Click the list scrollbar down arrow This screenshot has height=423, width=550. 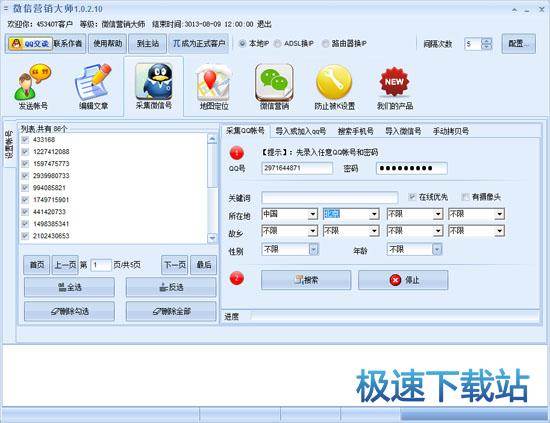click(212, 238)
